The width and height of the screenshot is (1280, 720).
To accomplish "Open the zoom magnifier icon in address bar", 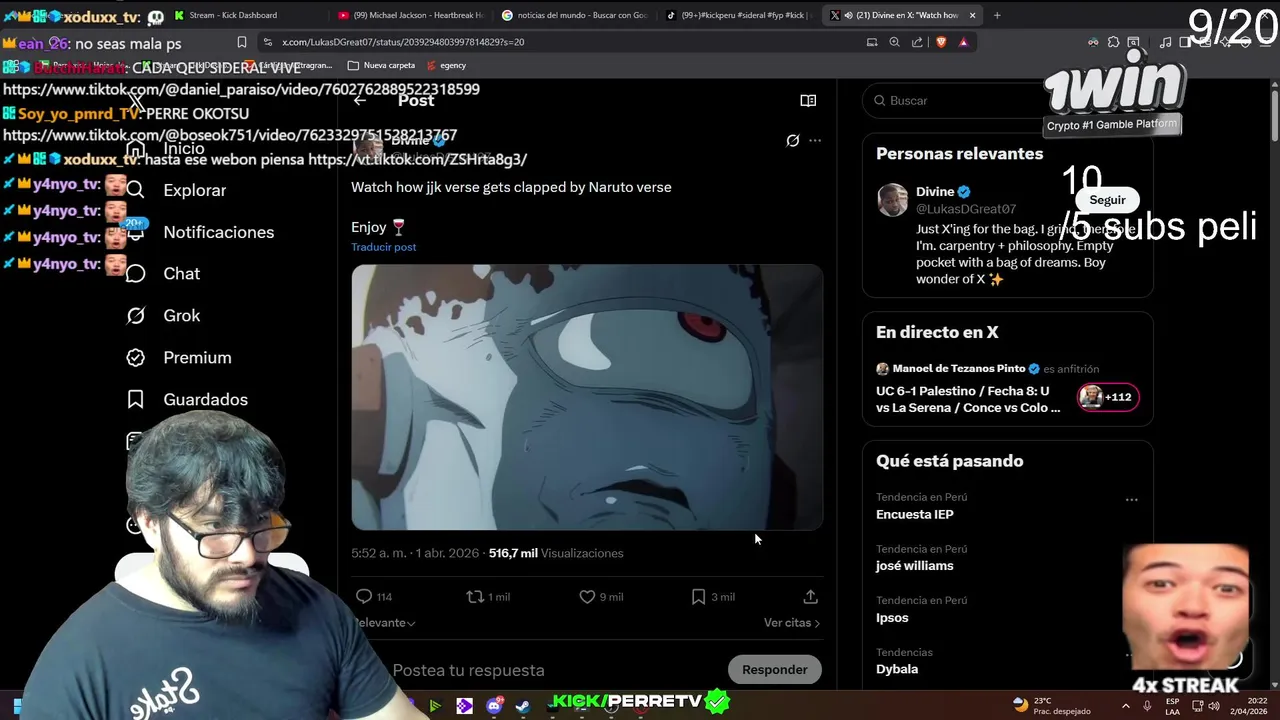I will tap(894, 42).
